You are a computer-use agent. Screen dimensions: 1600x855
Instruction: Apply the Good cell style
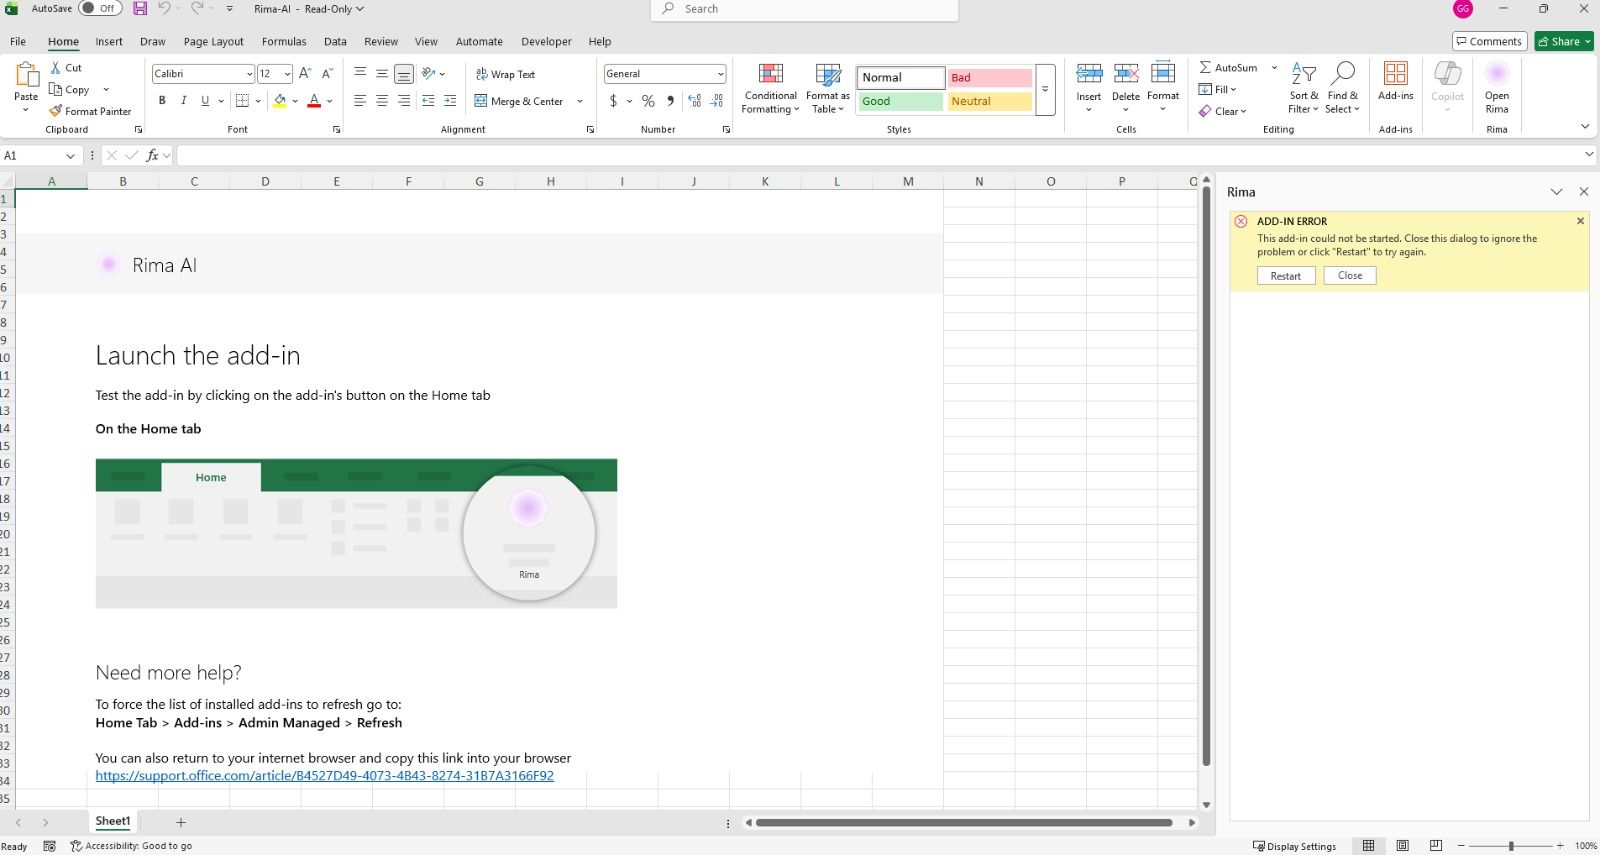click(900, 101)
